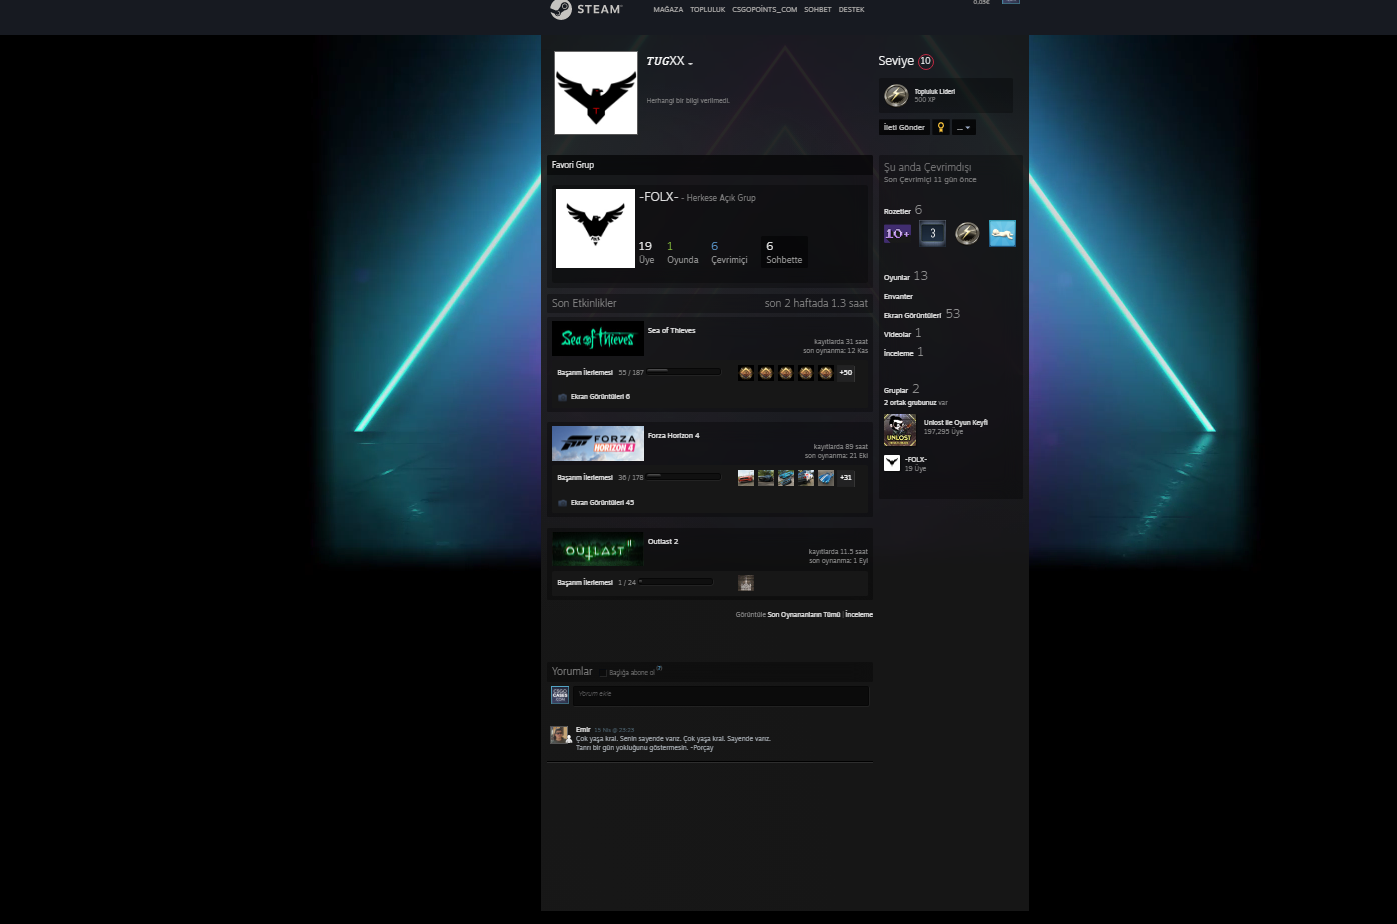
Task: Open the light blue badge in Rozetler row
Action: tap(1002, 233)
